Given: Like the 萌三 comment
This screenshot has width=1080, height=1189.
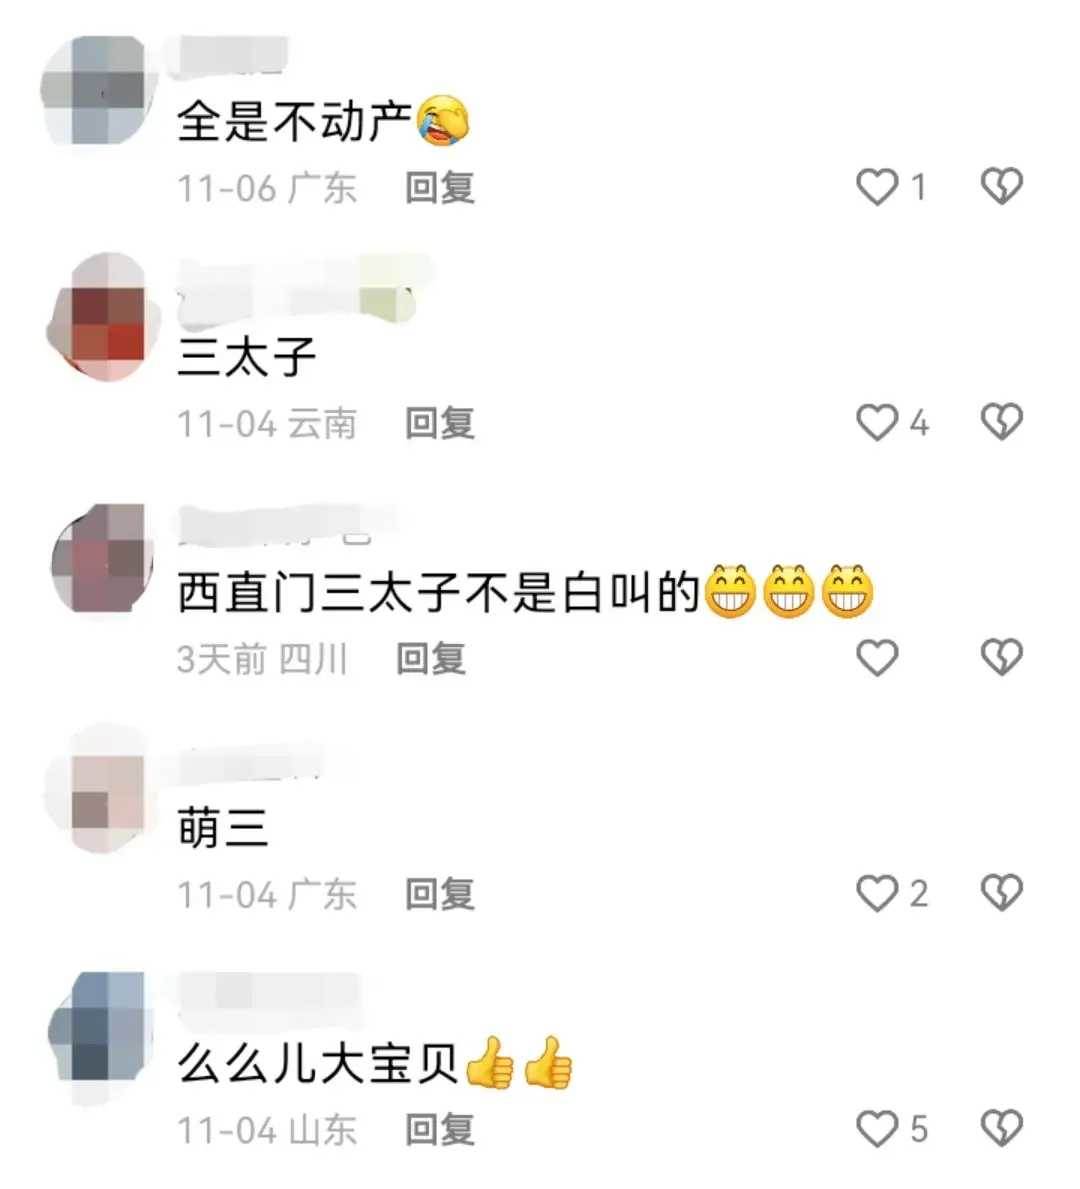Looking at the screenshot, I should coord(877,893).
